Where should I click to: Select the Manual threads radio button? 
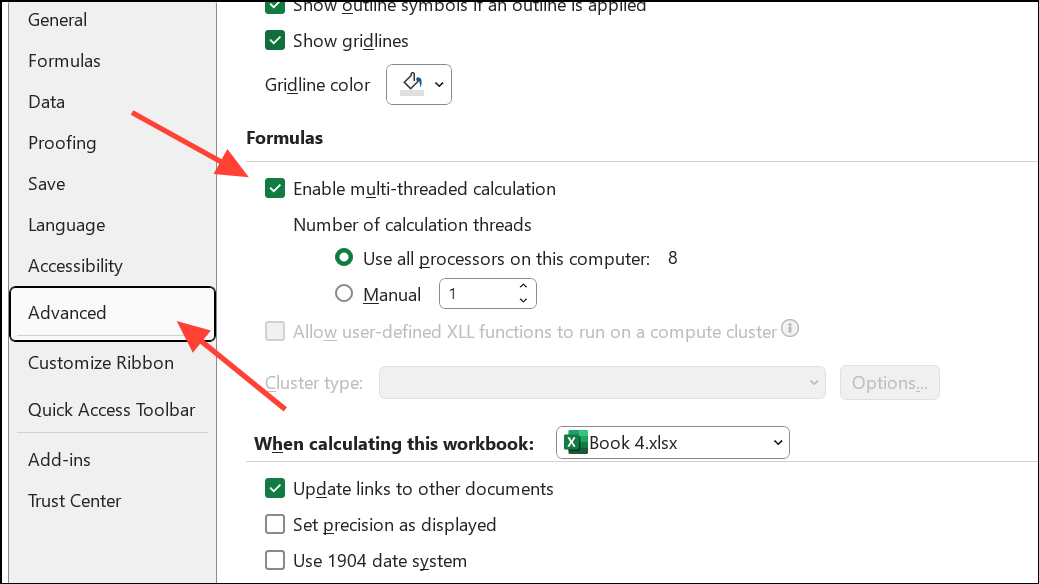point(344,294)
